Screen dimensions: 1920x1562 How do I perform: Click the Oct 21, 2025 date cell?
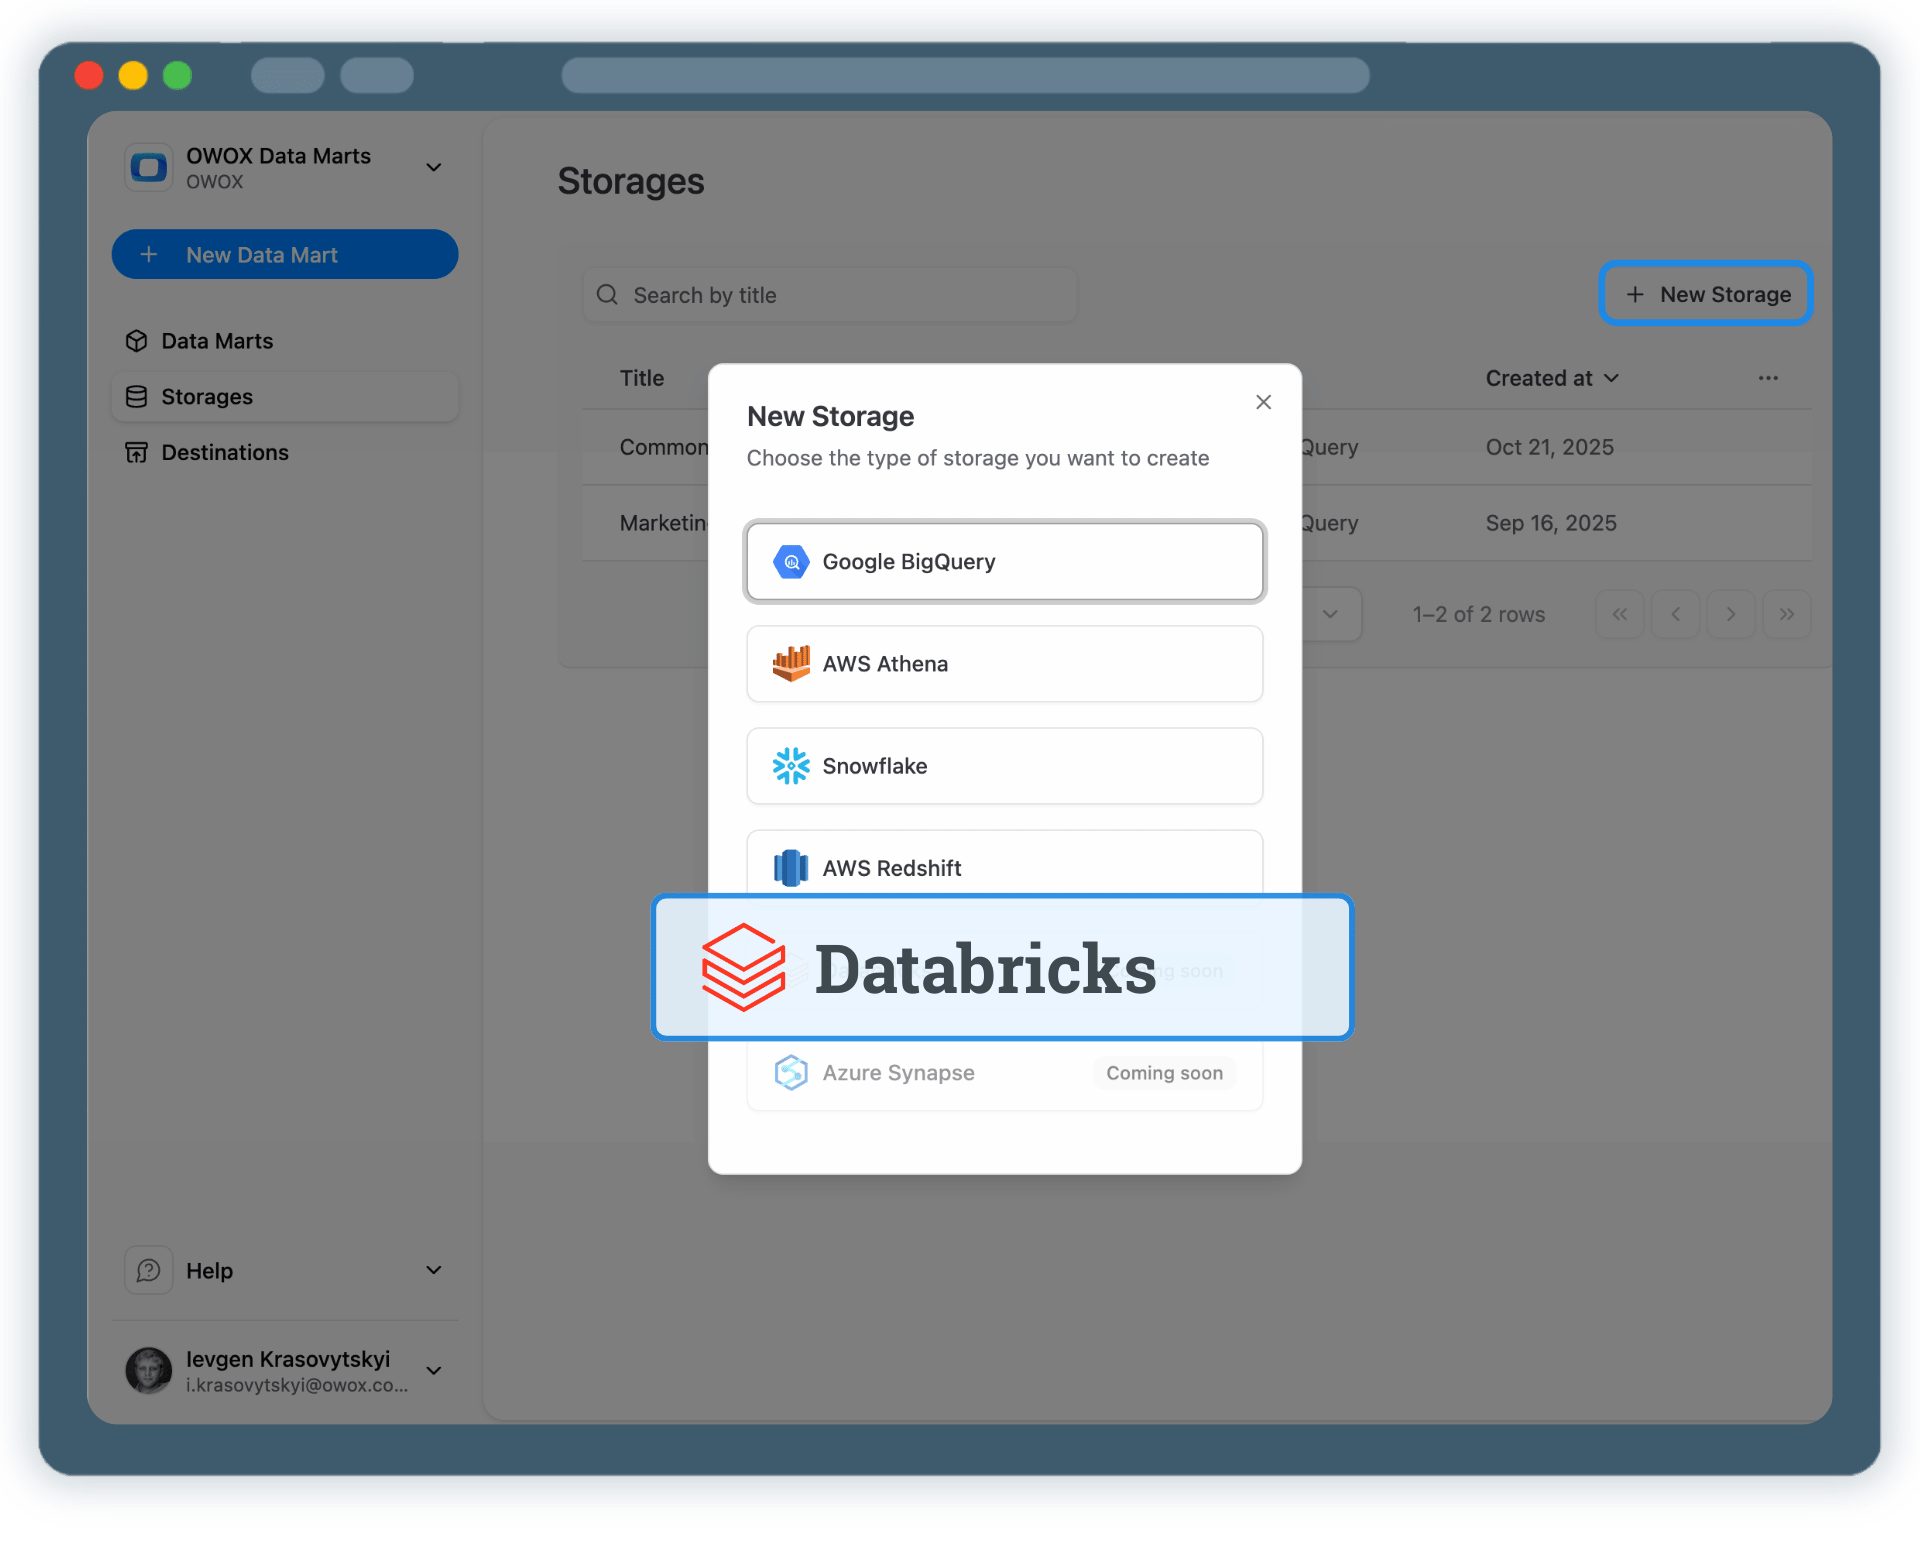(1550, 447)
